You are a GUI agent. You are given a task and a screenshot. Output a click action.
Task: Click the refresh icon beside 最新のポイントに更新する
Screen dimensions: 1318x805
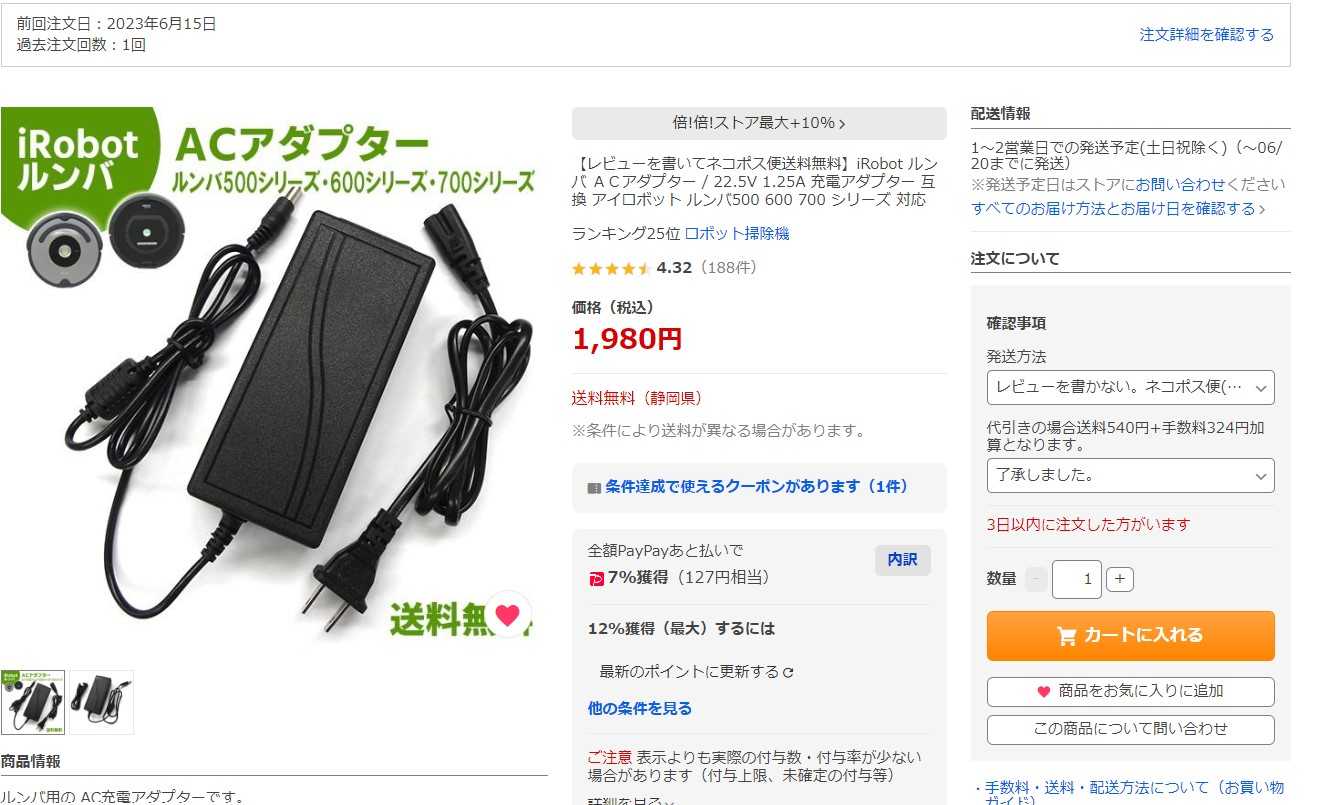coord(788,673)
